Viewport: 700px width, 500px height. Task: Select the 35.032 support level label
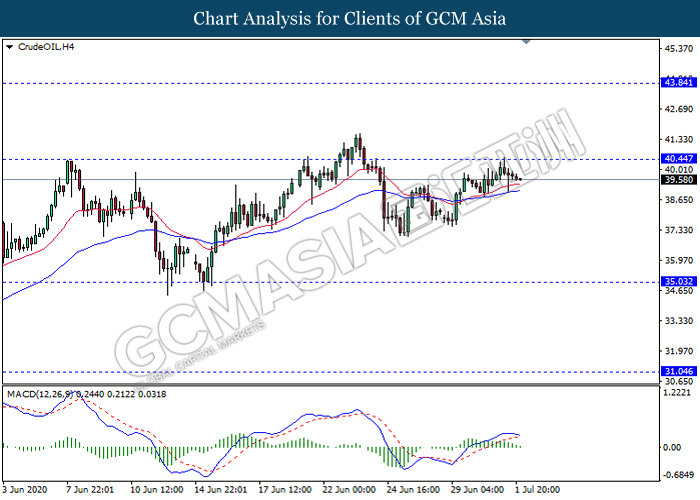[x=679, y=281]
